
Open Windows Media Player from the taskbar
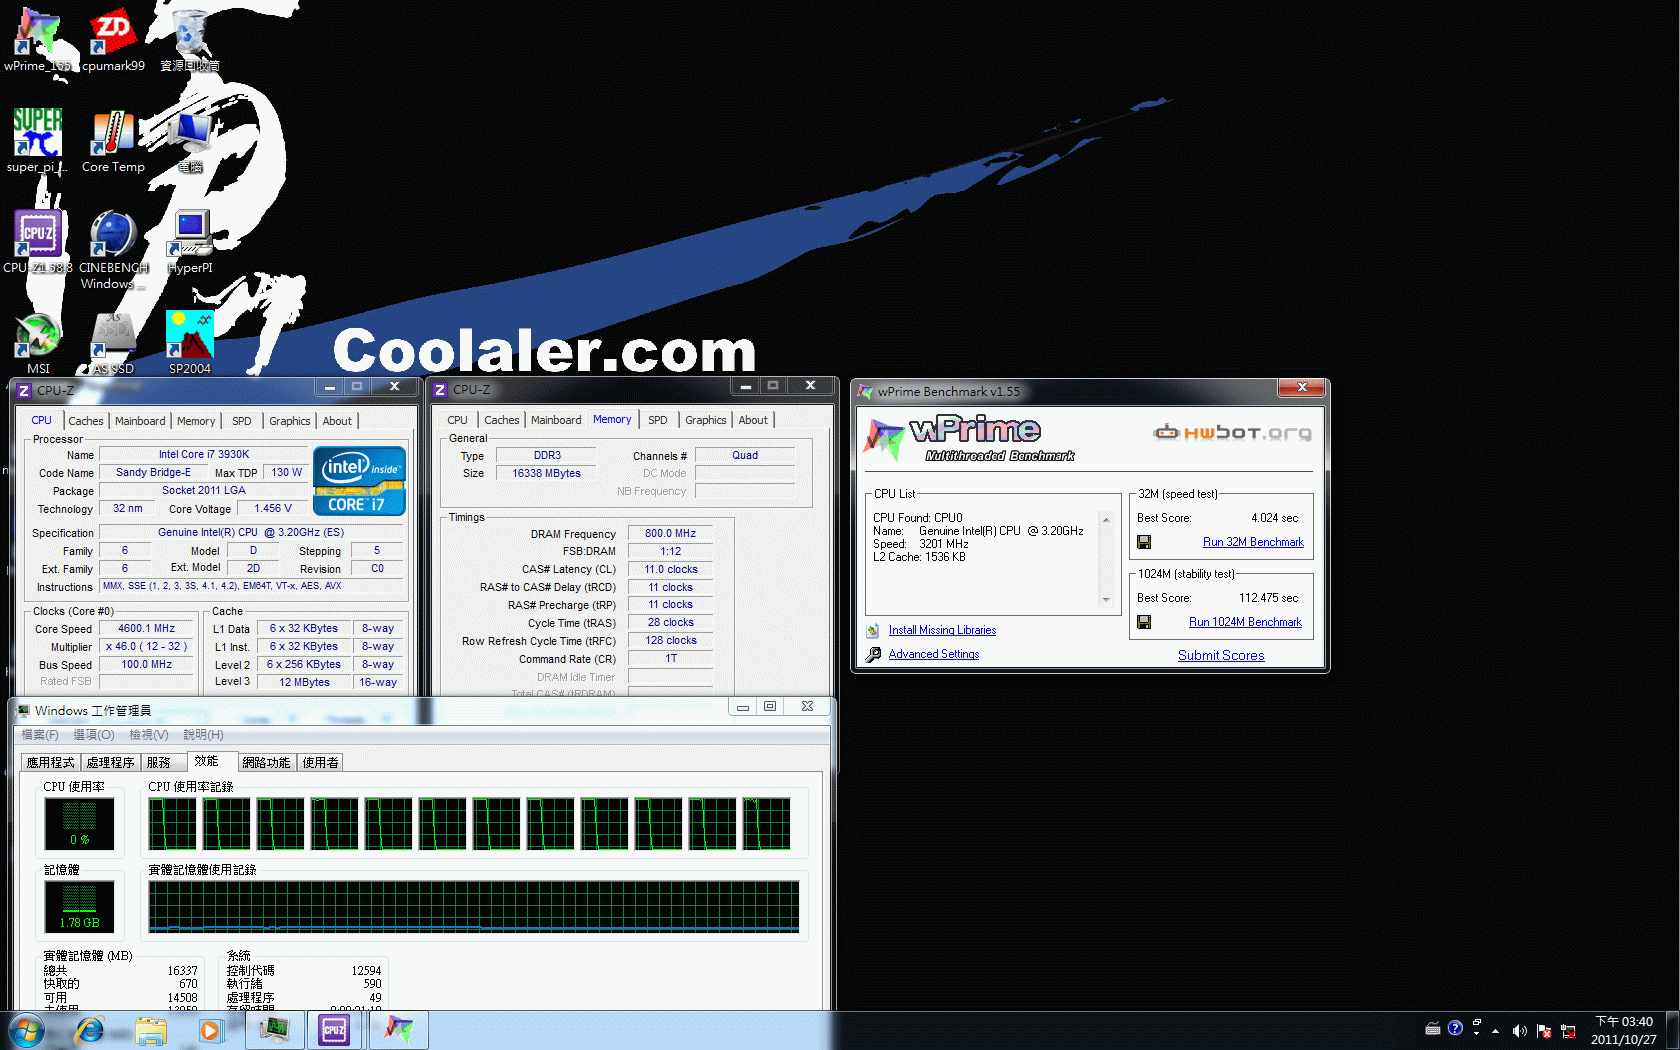tap(210, 1030)
